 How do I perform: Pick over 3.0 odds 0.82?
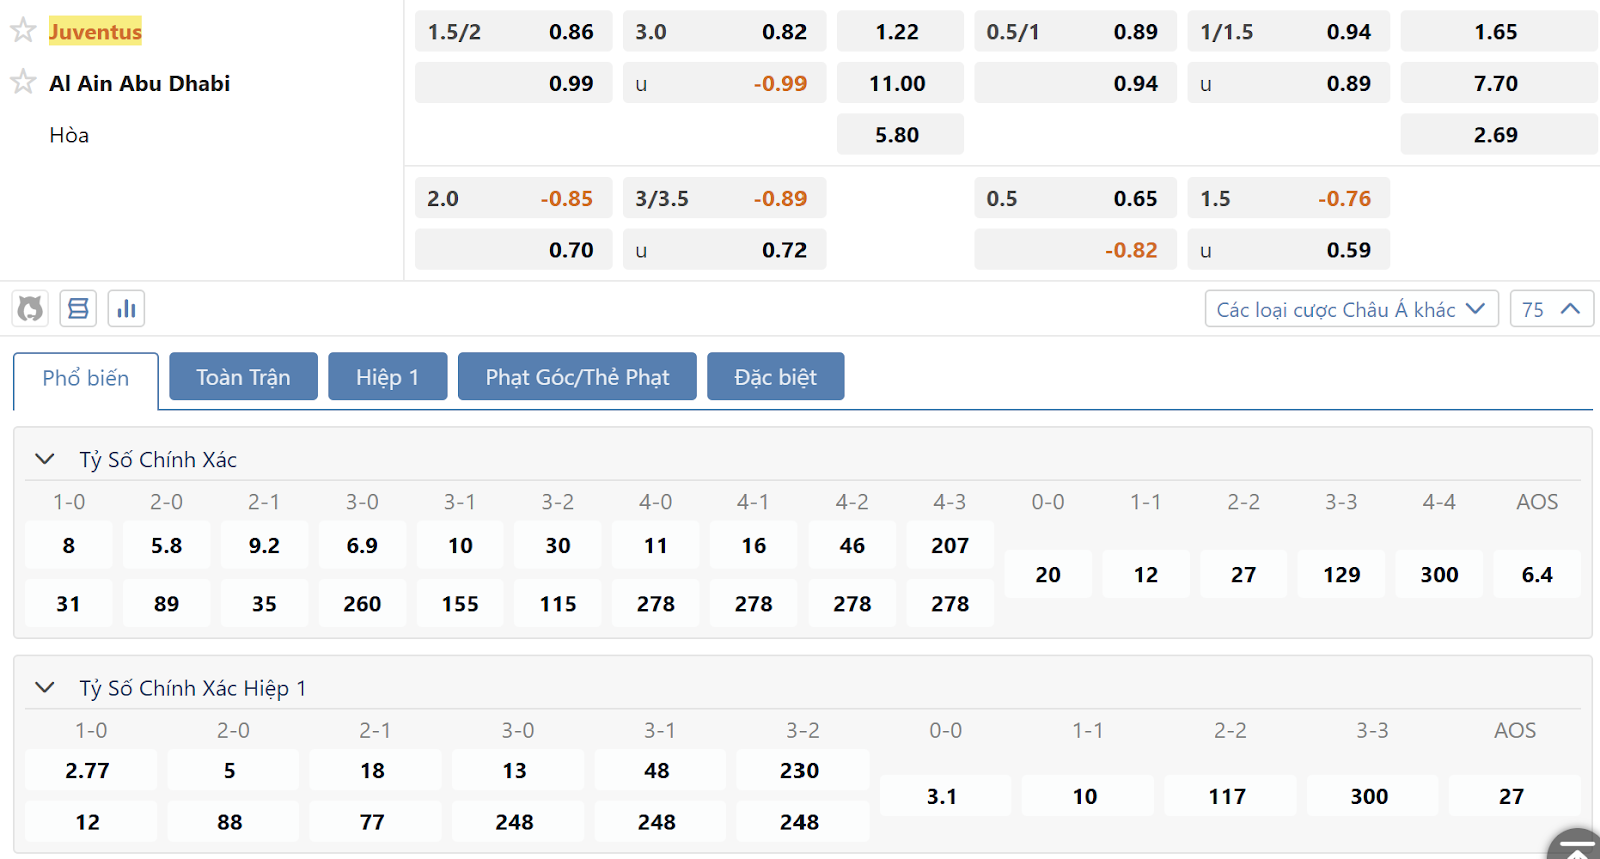click(724, 32)
